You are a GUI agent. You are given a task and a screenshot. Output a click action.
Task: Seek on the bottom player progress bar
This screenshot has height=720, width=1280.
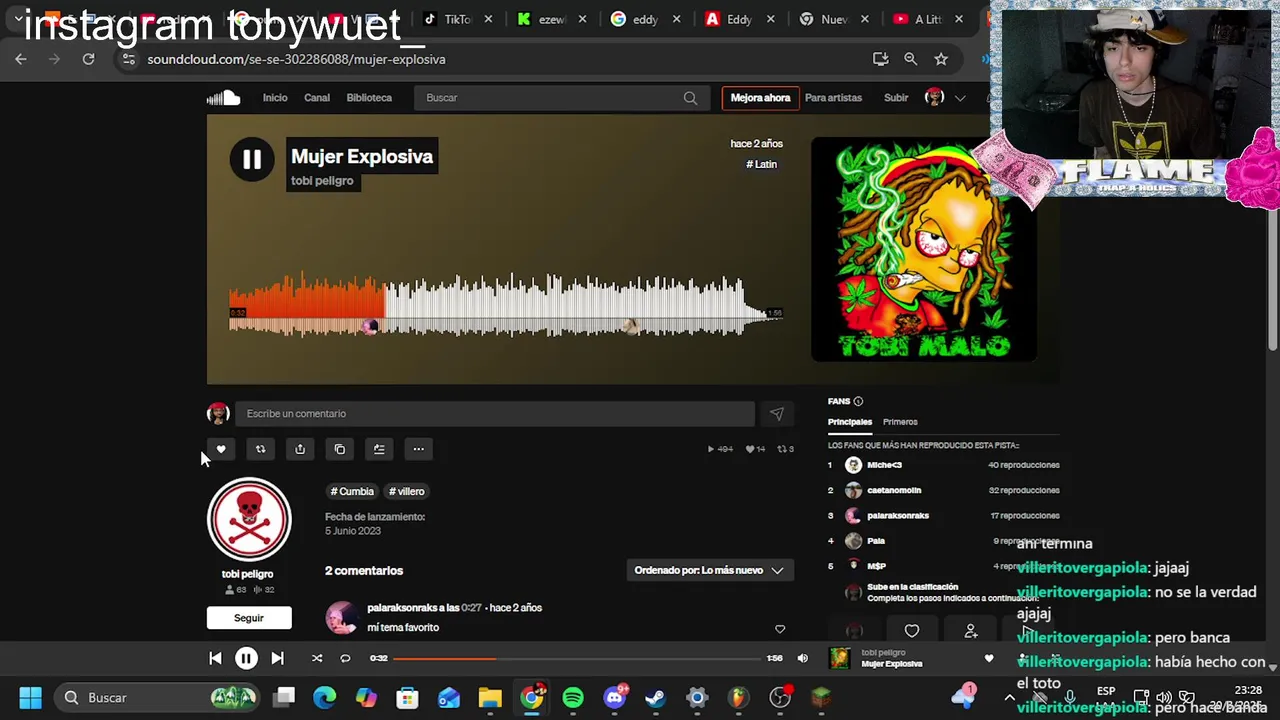tap(577, 658)
